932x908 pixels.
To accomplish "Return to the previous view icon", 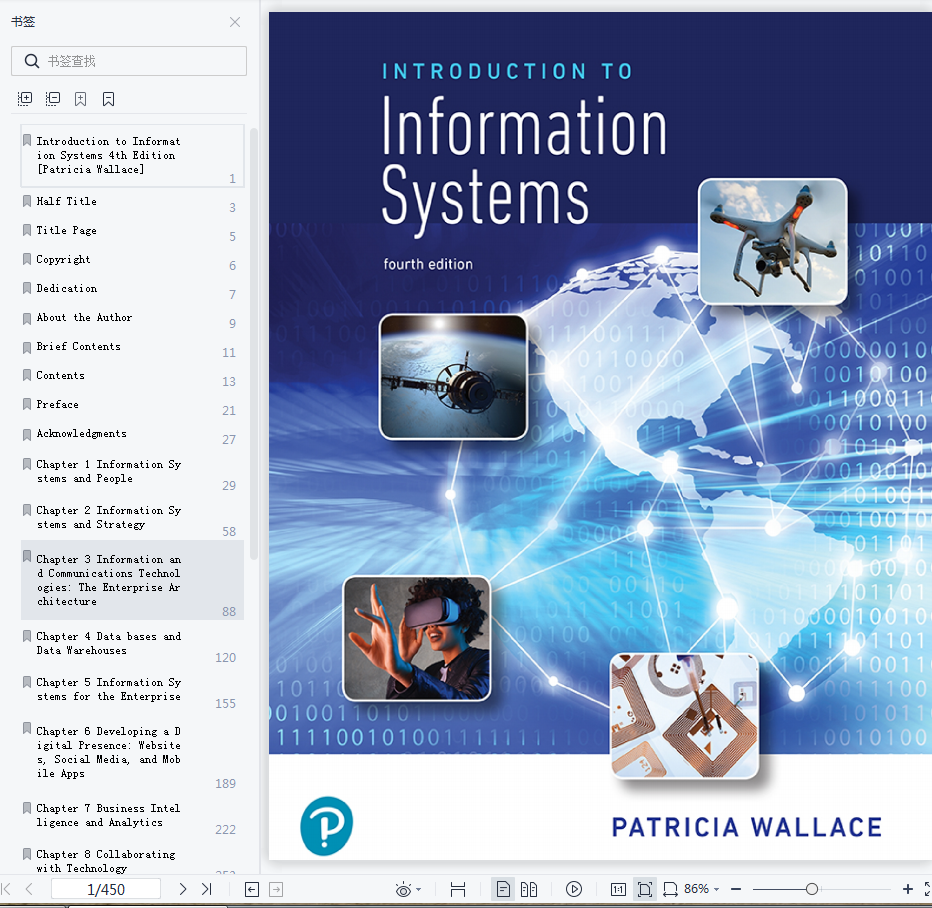I will tap(252, 890).
